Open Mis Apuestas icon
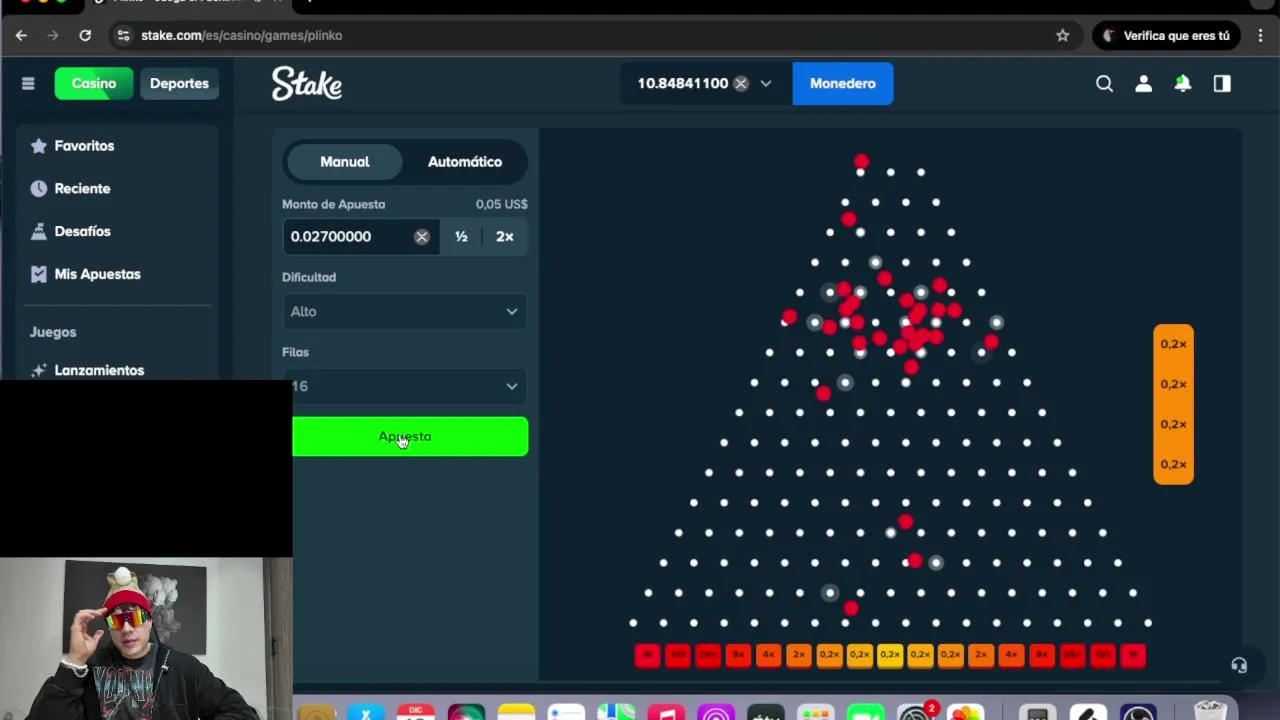 coord(39,274)
